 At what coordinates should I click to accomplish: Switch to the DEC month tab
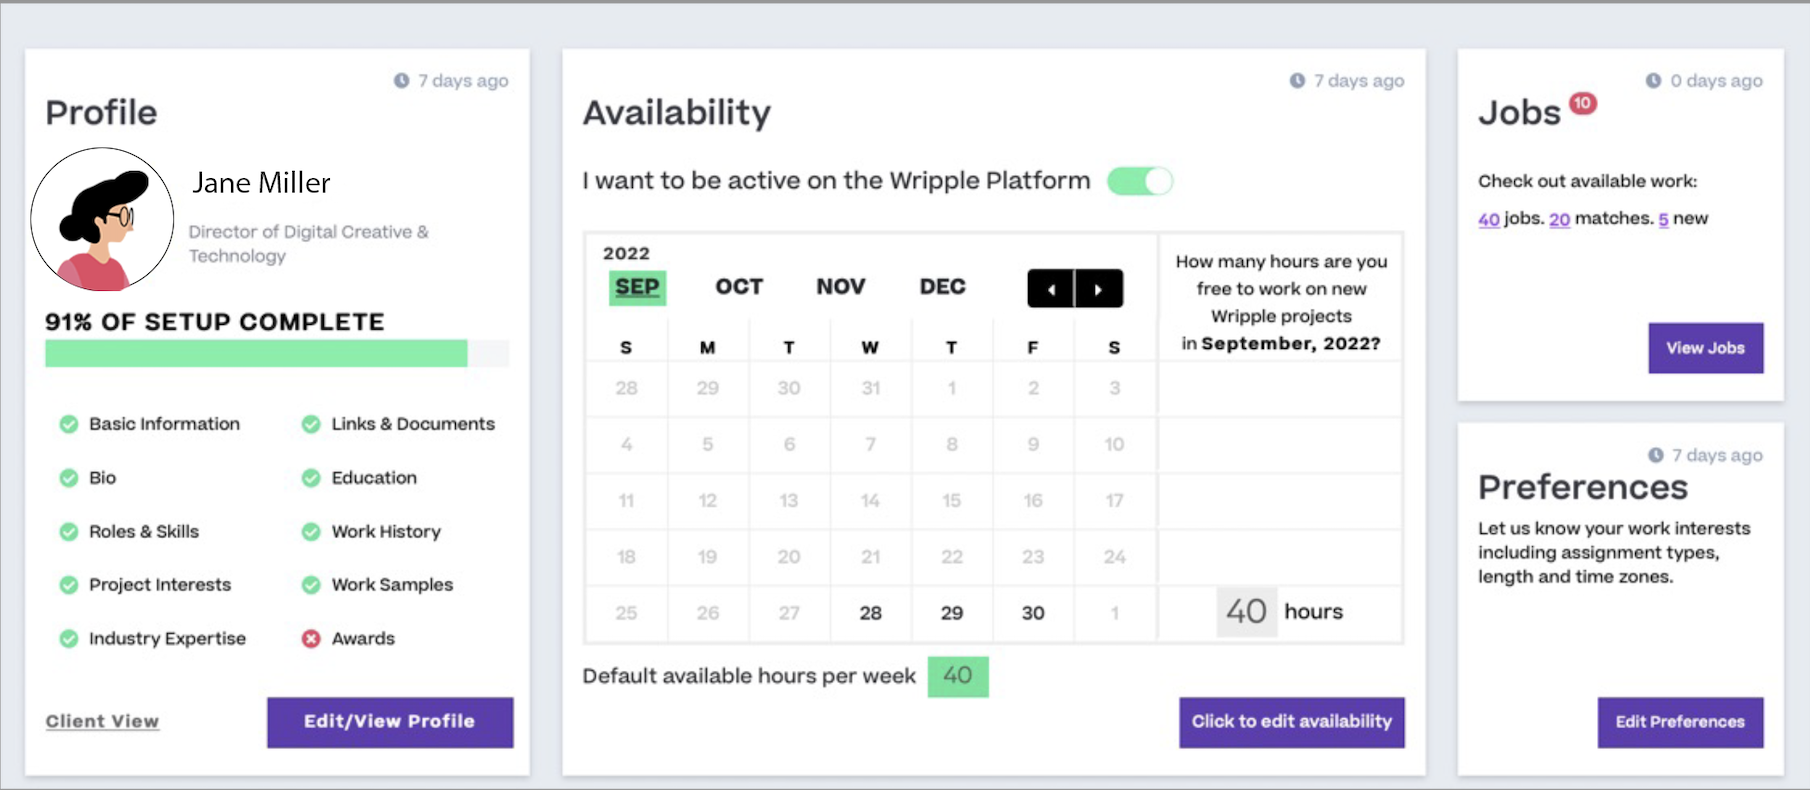pyautogui.click(x=942, y=287)
